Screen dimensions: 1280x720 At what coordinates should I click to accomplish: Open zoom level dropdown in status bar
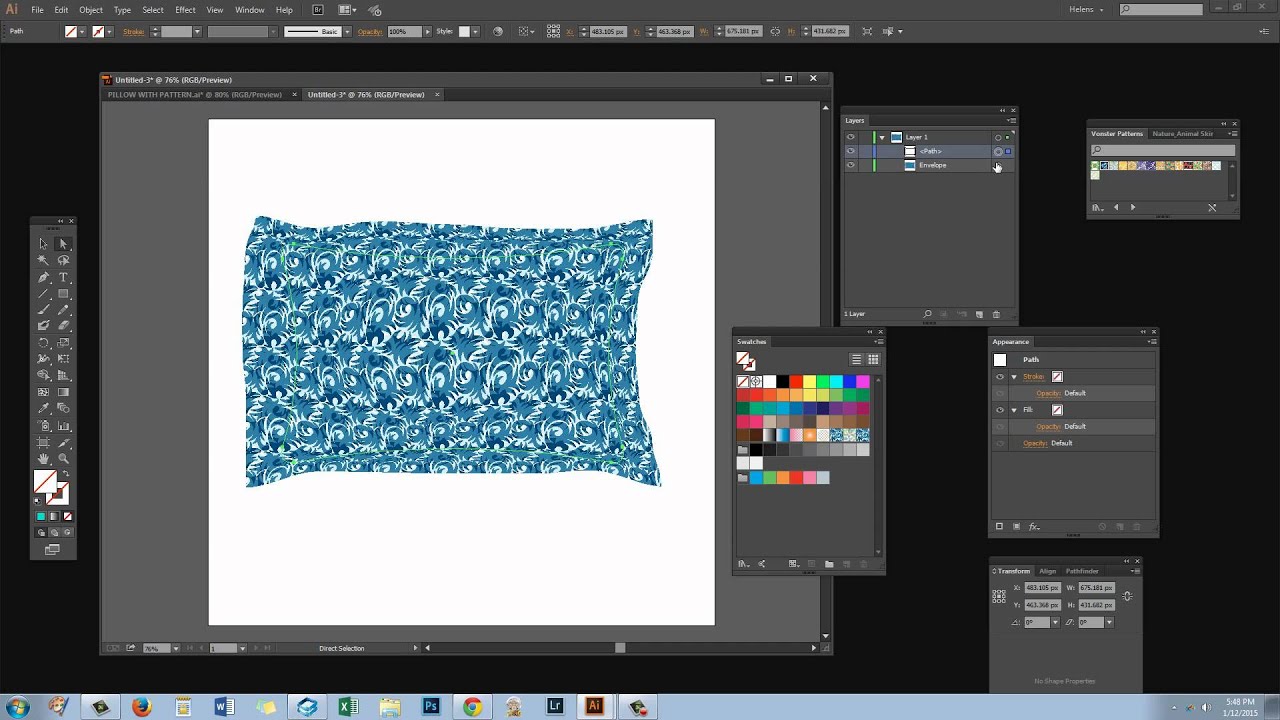[x=176, y=648]
